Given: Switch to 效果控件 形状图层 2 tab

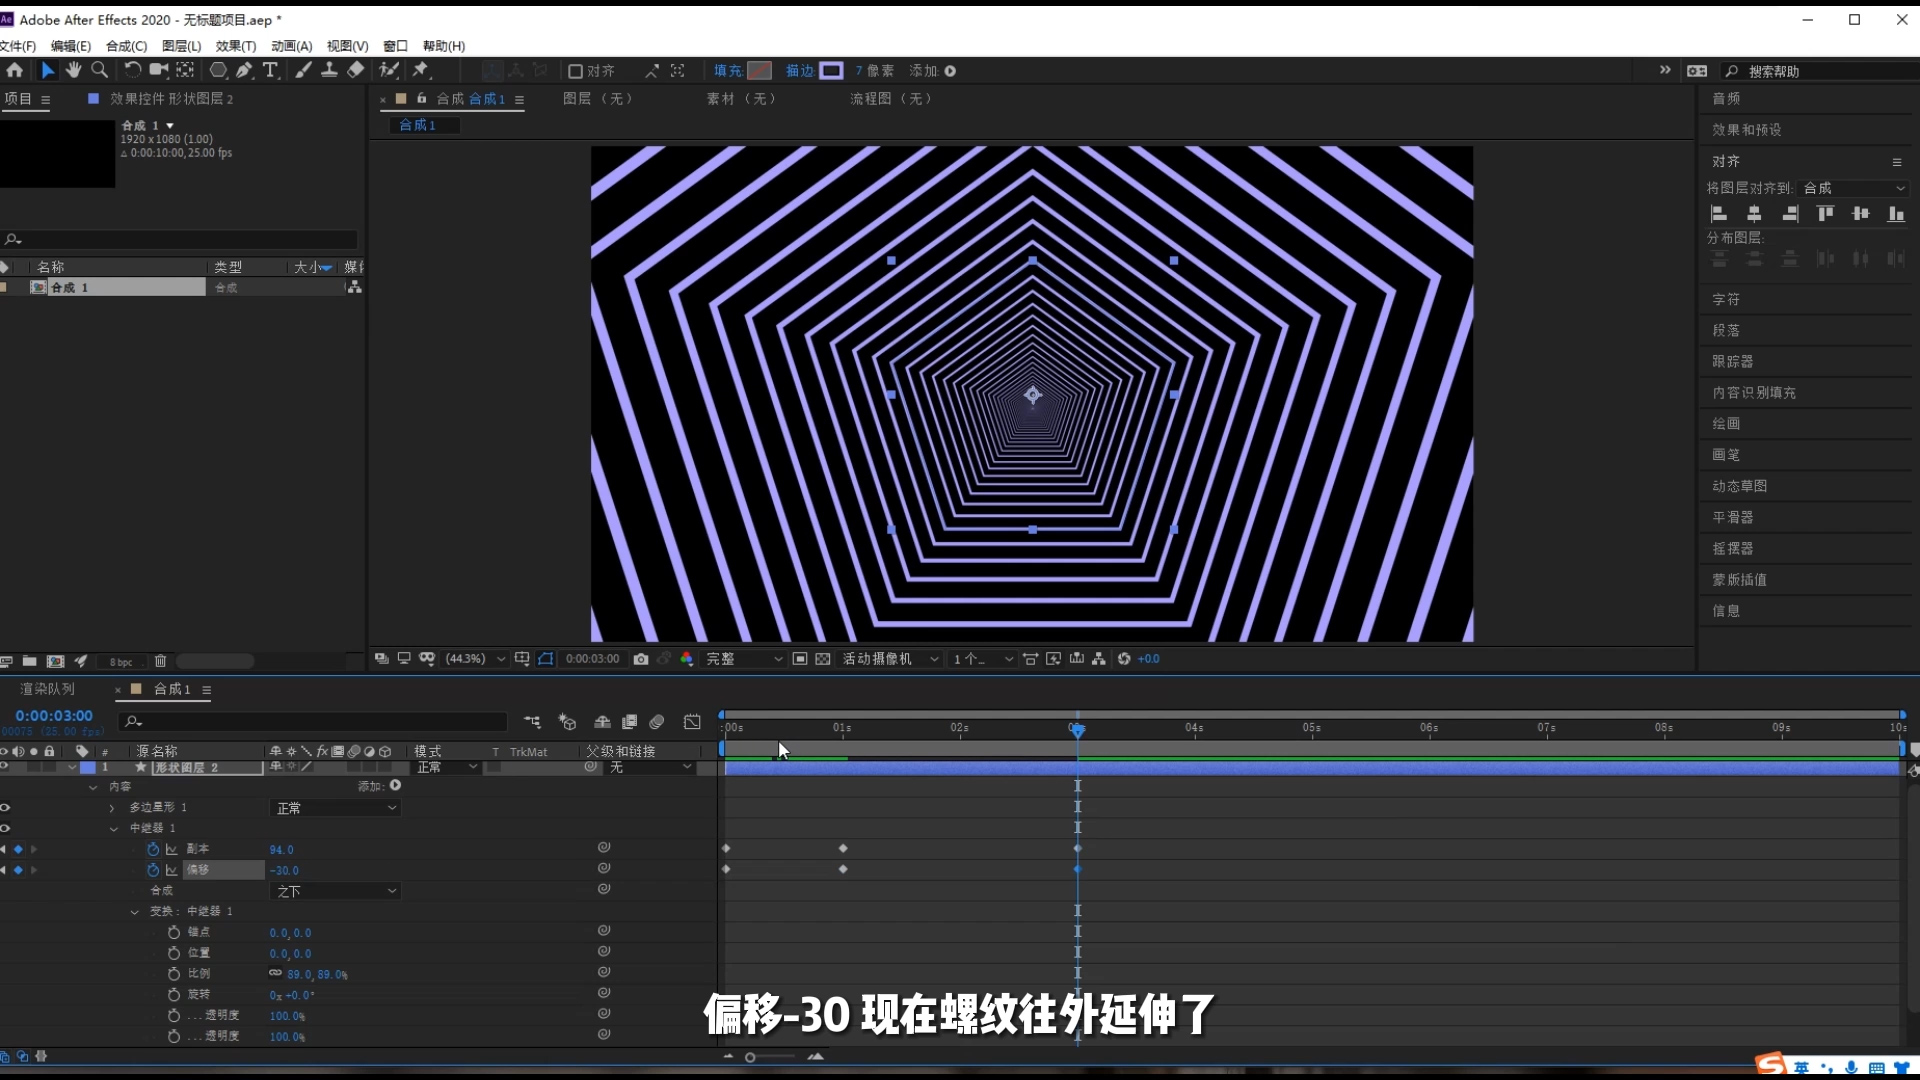Looking at the screenshot, I should click(171, 99).
